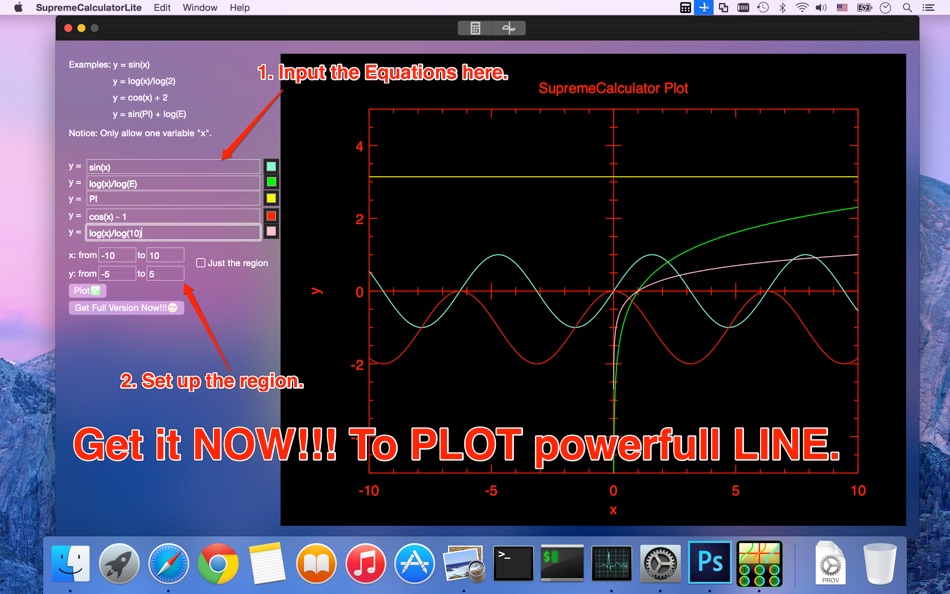
Task: Open the memory-chip status menu bar icon
Action: click(743, 7)
